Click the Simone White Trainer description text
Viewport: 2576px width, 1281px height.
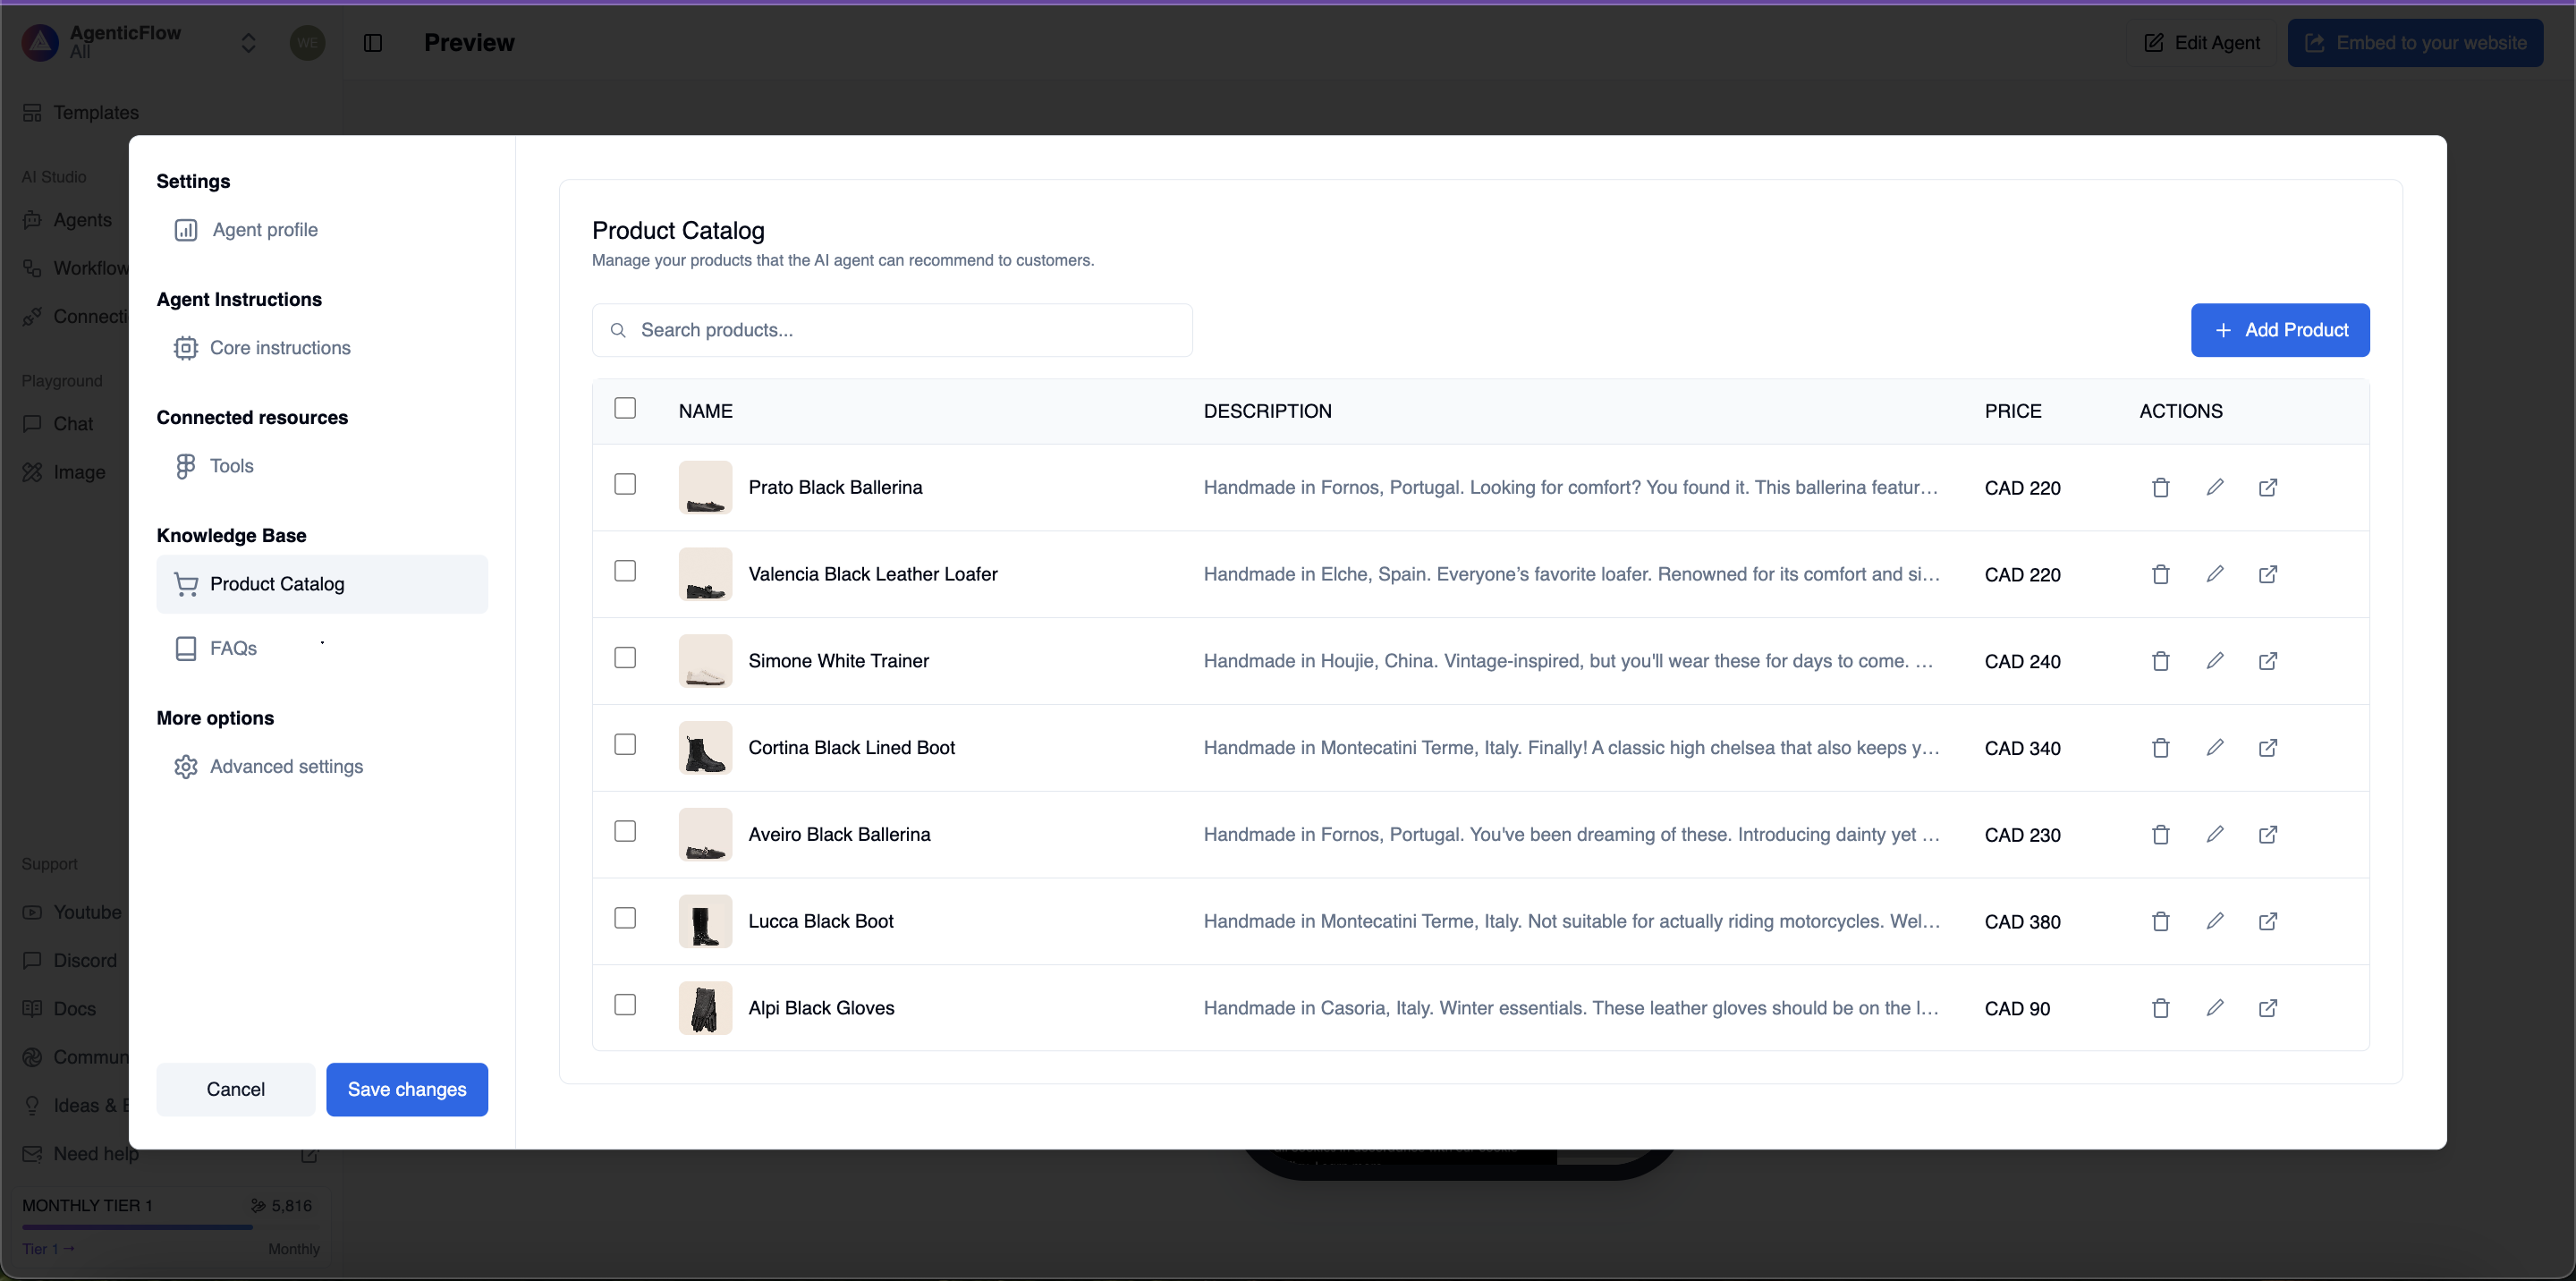coord(1568,661)
